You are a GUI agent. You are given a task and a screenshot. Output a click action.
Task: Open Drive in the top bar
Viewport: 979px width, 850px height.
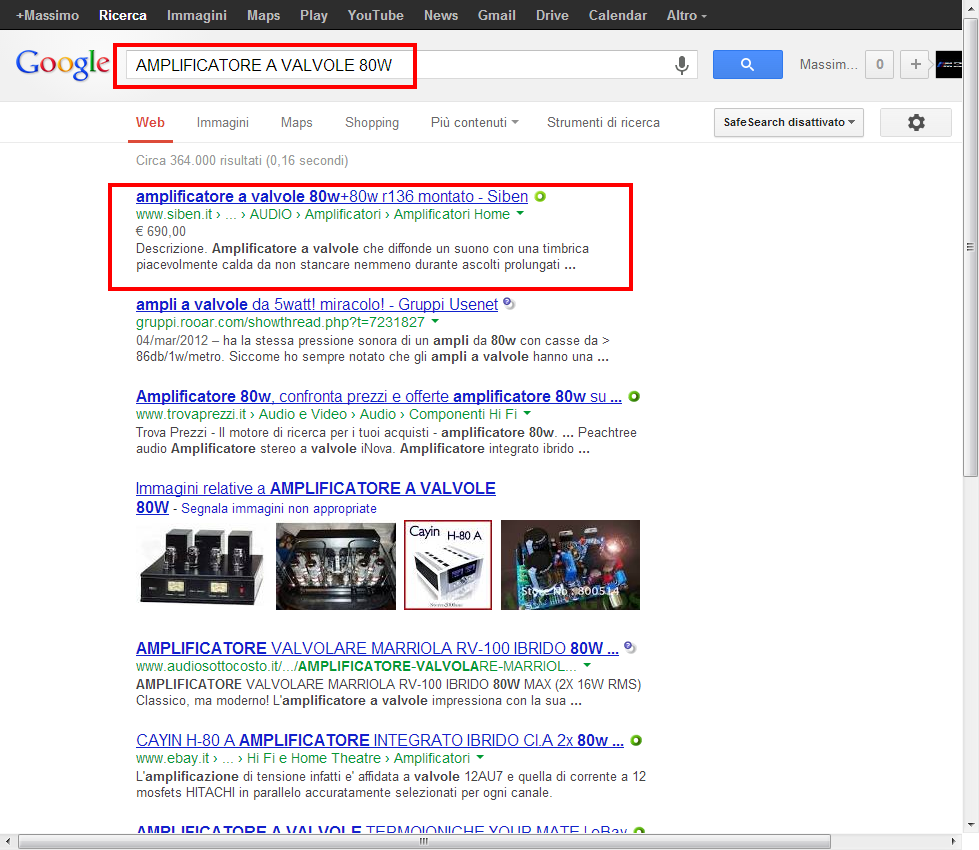coord(552,15)
